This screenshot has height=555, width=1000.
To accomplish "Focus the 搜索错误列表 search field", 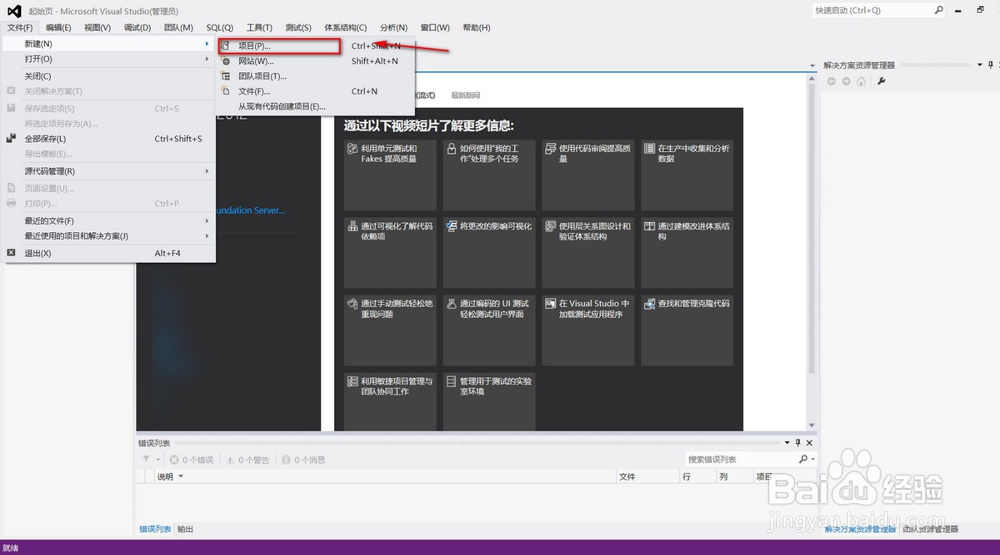I will click(741, 459).
